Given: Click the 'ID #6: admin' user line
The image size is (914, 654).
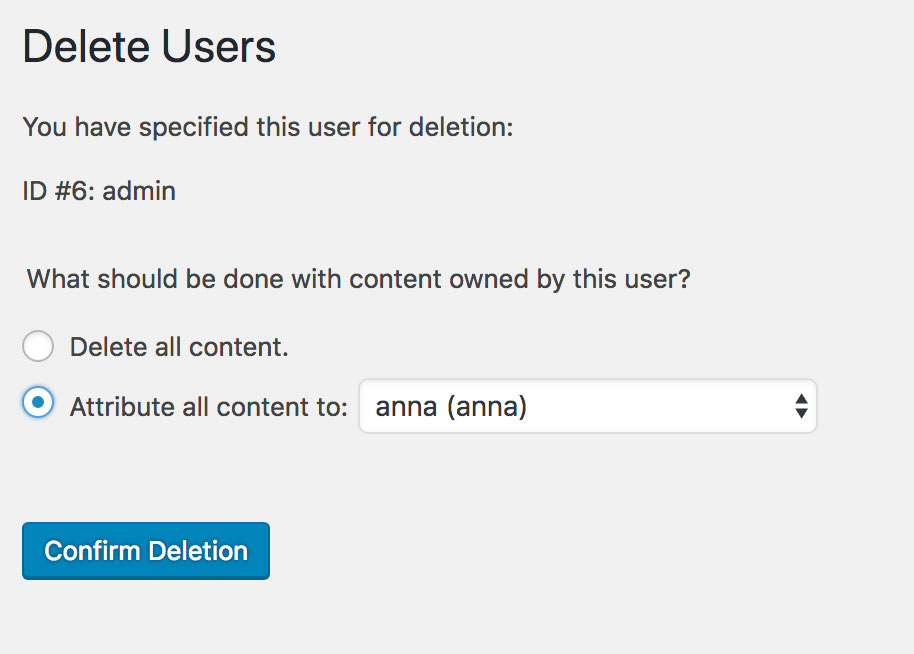Looking at the screenshot, I should [99, 191].
